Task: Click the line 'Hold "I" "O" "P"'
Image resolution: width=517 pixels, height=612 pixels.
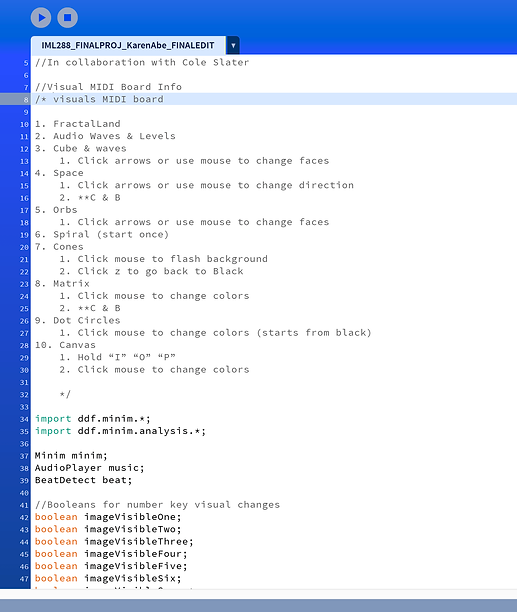Action: click(x=117, y=357)
